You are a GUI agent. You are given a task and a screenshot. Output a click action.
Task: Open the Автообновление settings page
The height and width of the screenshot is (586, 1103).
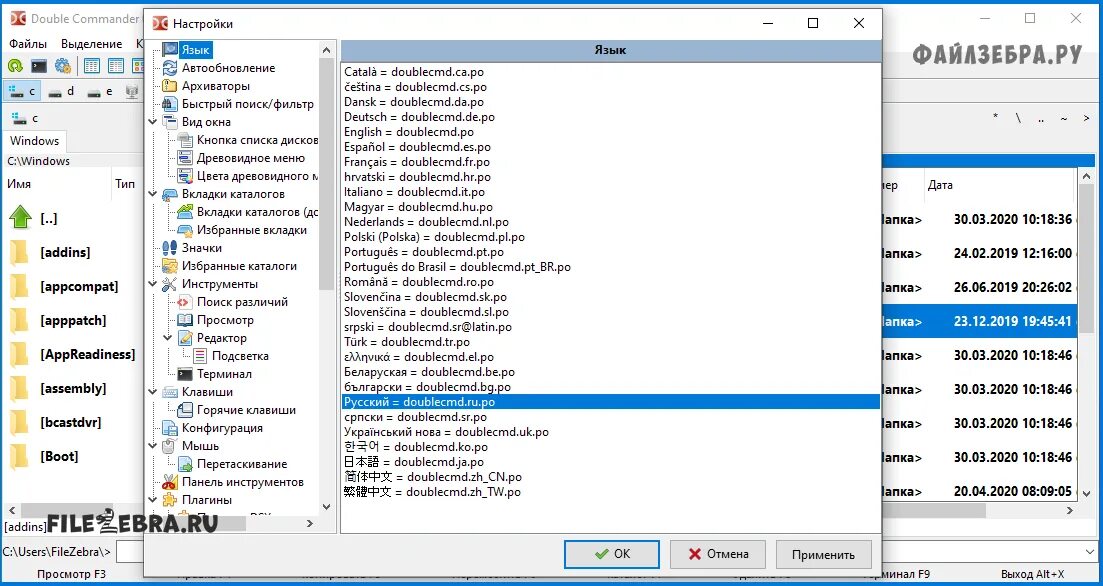(228, 68)
